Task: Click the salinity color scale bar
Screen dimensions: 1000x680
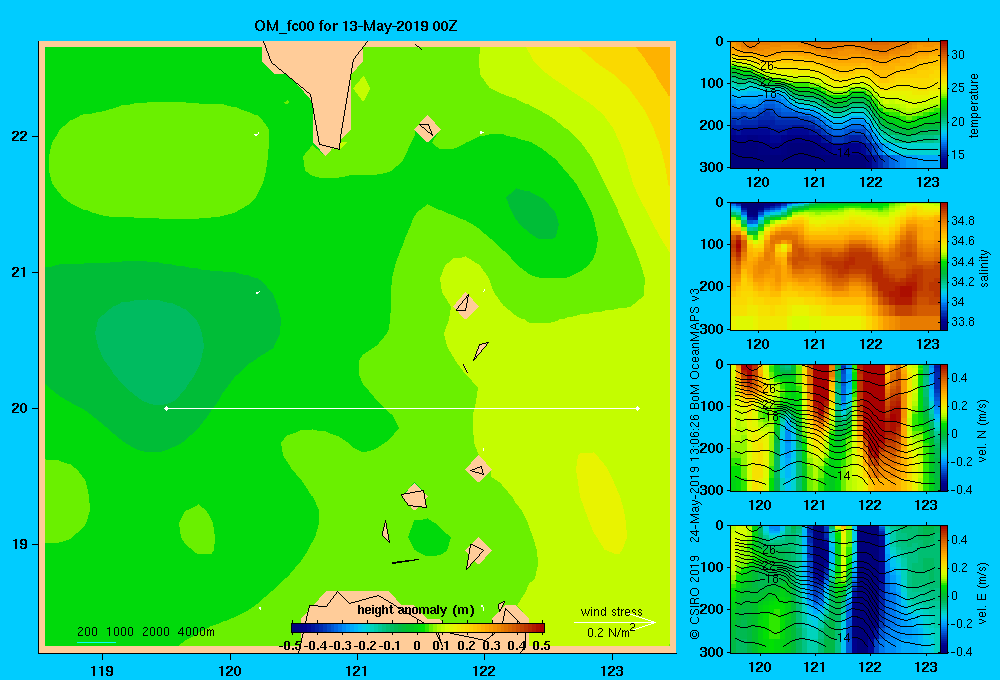Action: coord(944,266)
